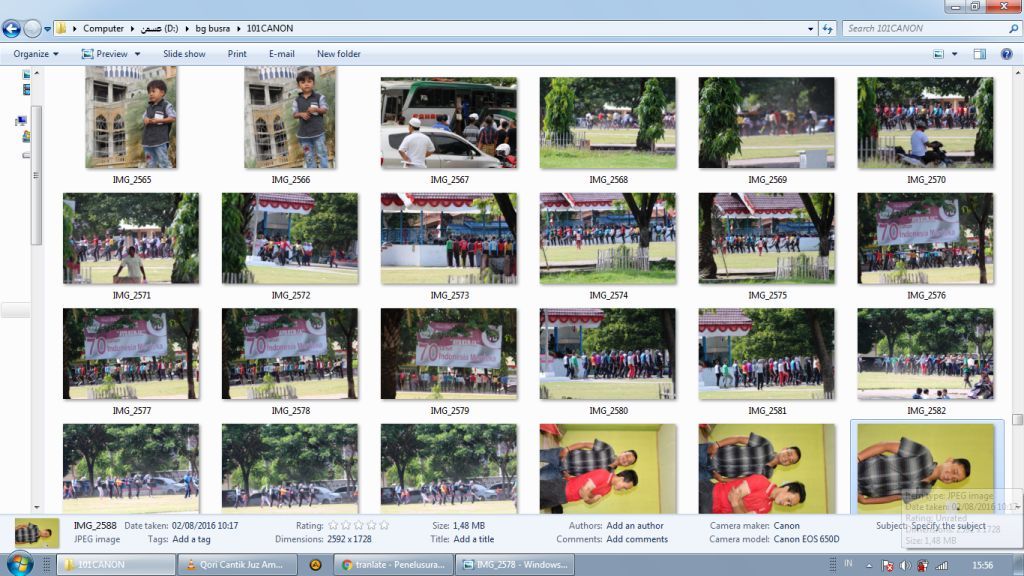Click E-mail in the toolbar
The width and height of the screenshot is (1024, 576).
281,54
